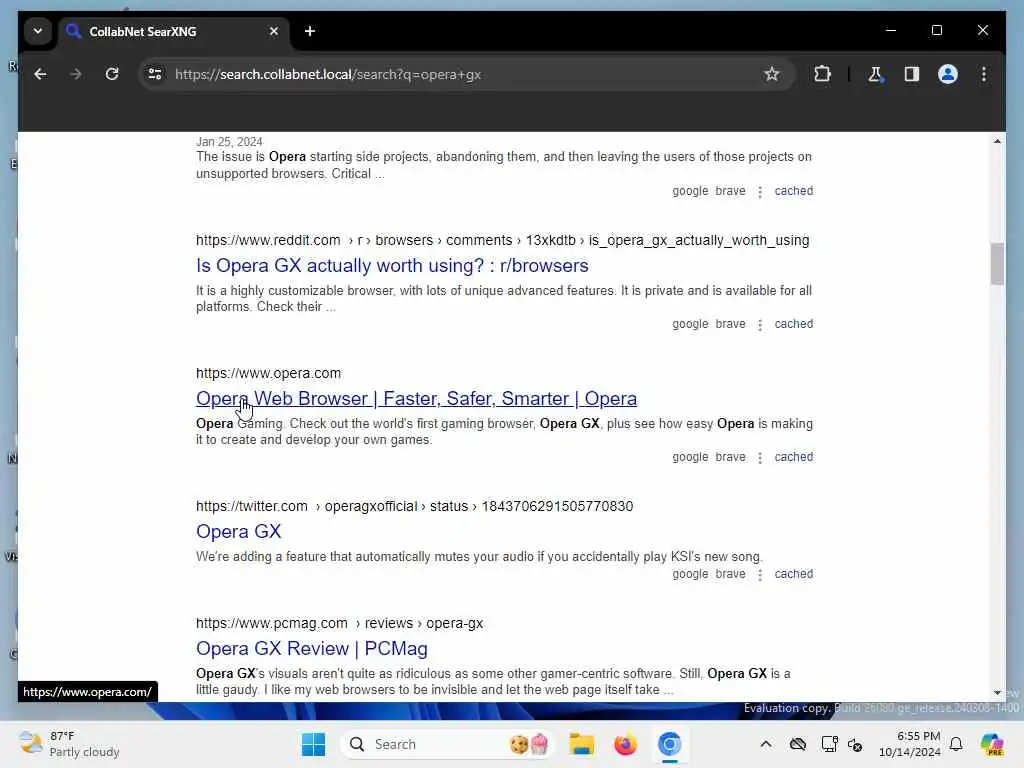Screen dimensions: 1024x768
Task: Open cached link for Opera.com result
Action: (x=793, y=457)
